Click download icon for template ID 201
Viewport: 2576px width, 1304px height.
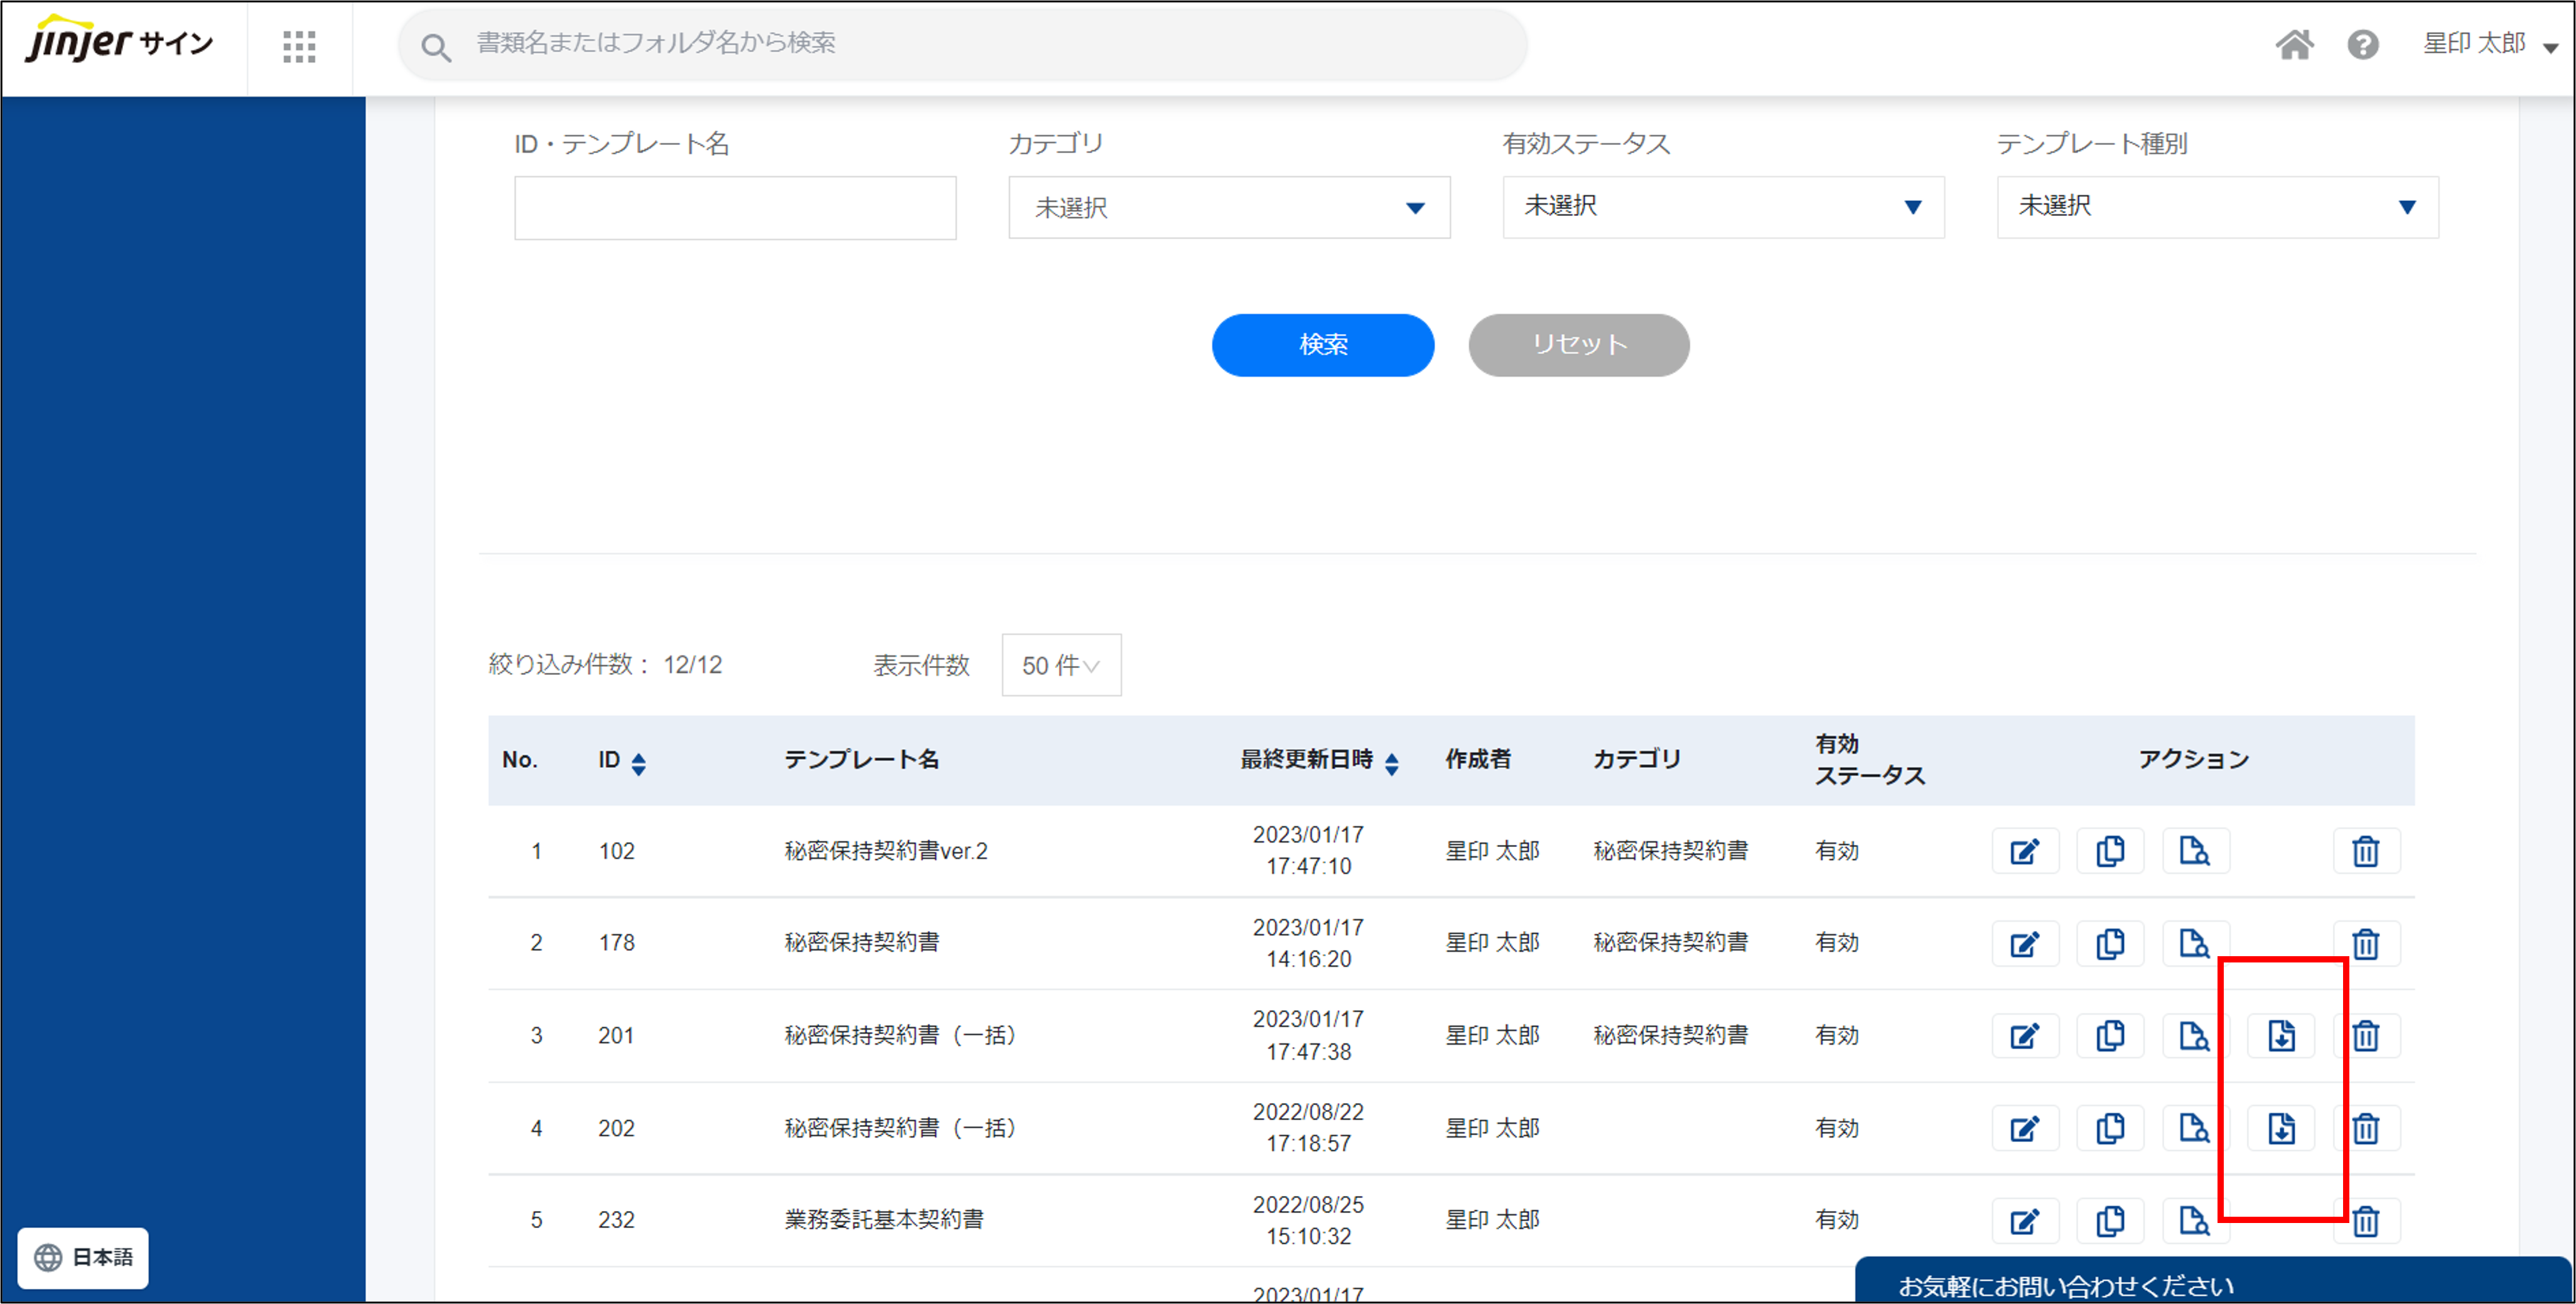[x=2280, y=1036]
